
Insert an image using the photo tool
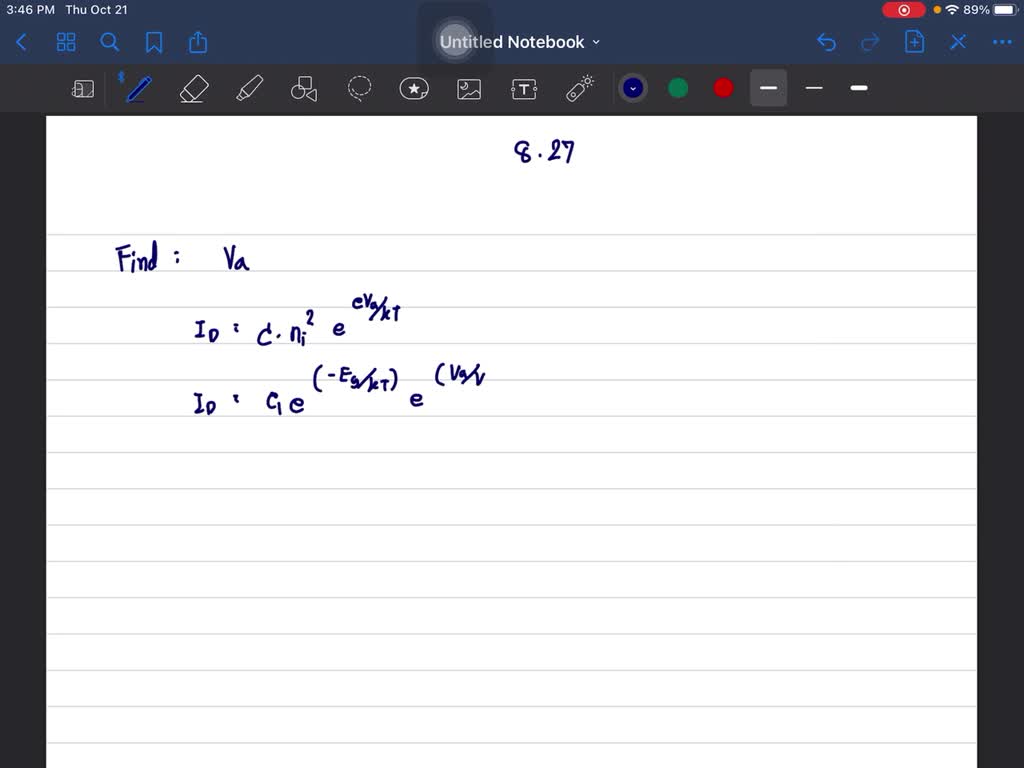[468, 88]
